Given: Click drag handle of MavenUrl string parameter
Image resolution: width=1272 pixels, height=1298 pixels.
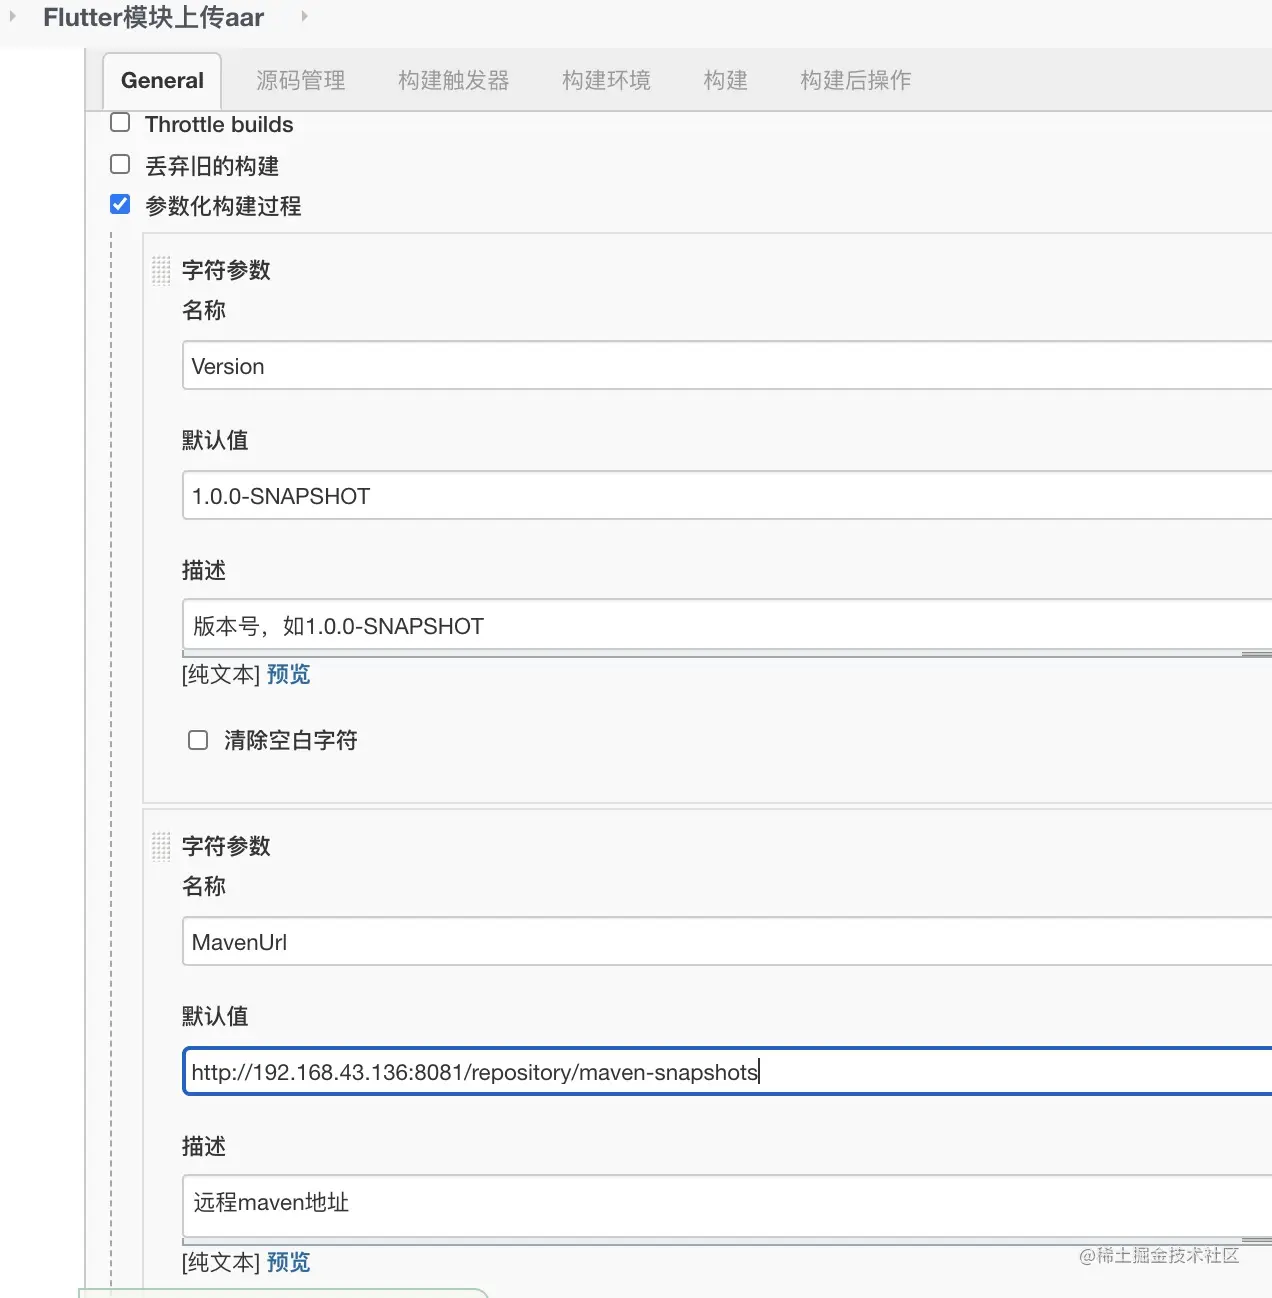Looking at the screenshot, I should click(161, 847).
